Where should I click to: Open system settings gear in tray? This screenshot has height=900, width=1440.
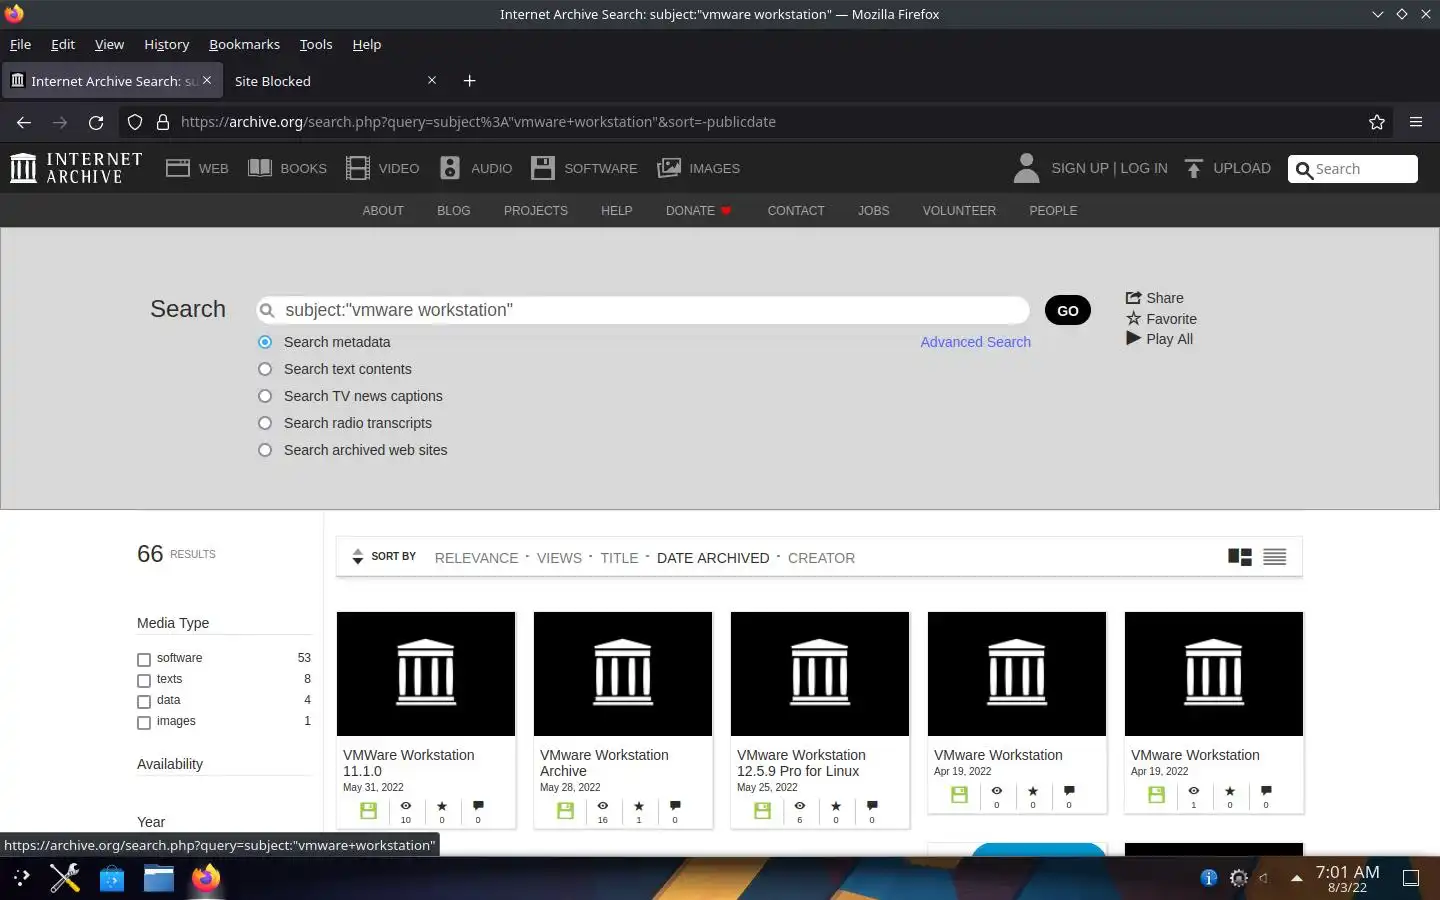click(1239, 878)
